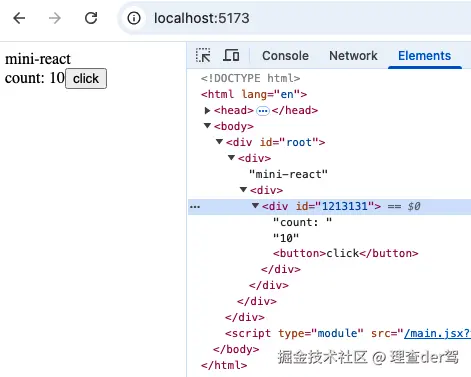Select the Elements tab
The height and width of the screenshot is (377, 471).
coord(424,56)
